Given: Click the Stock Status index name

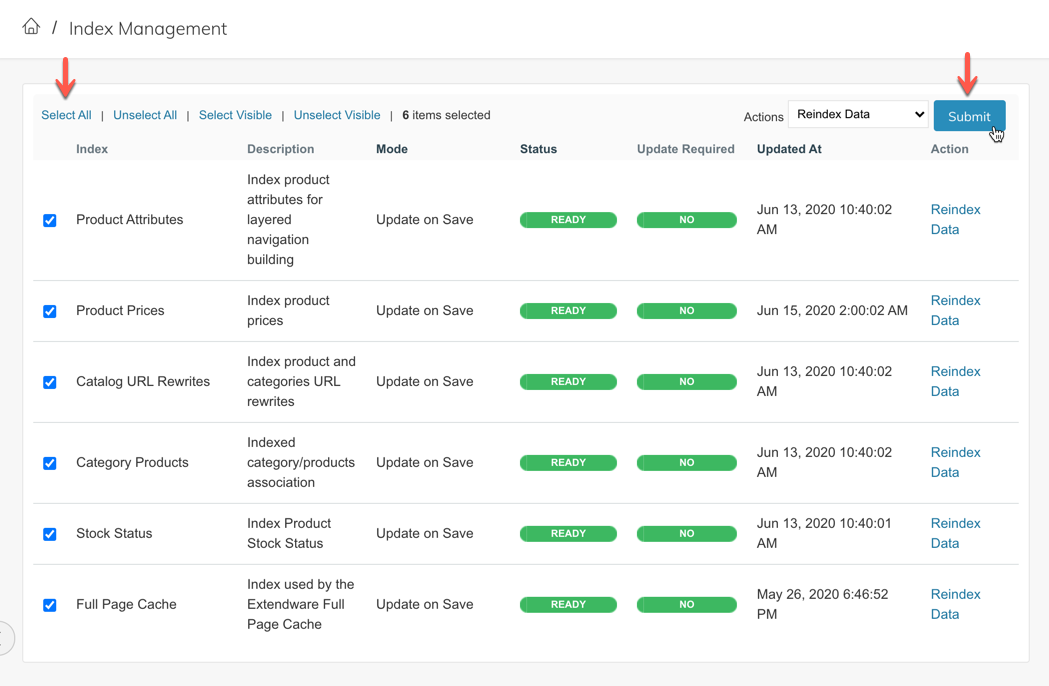Looking at the screenshot, I should tap(114, 533).
